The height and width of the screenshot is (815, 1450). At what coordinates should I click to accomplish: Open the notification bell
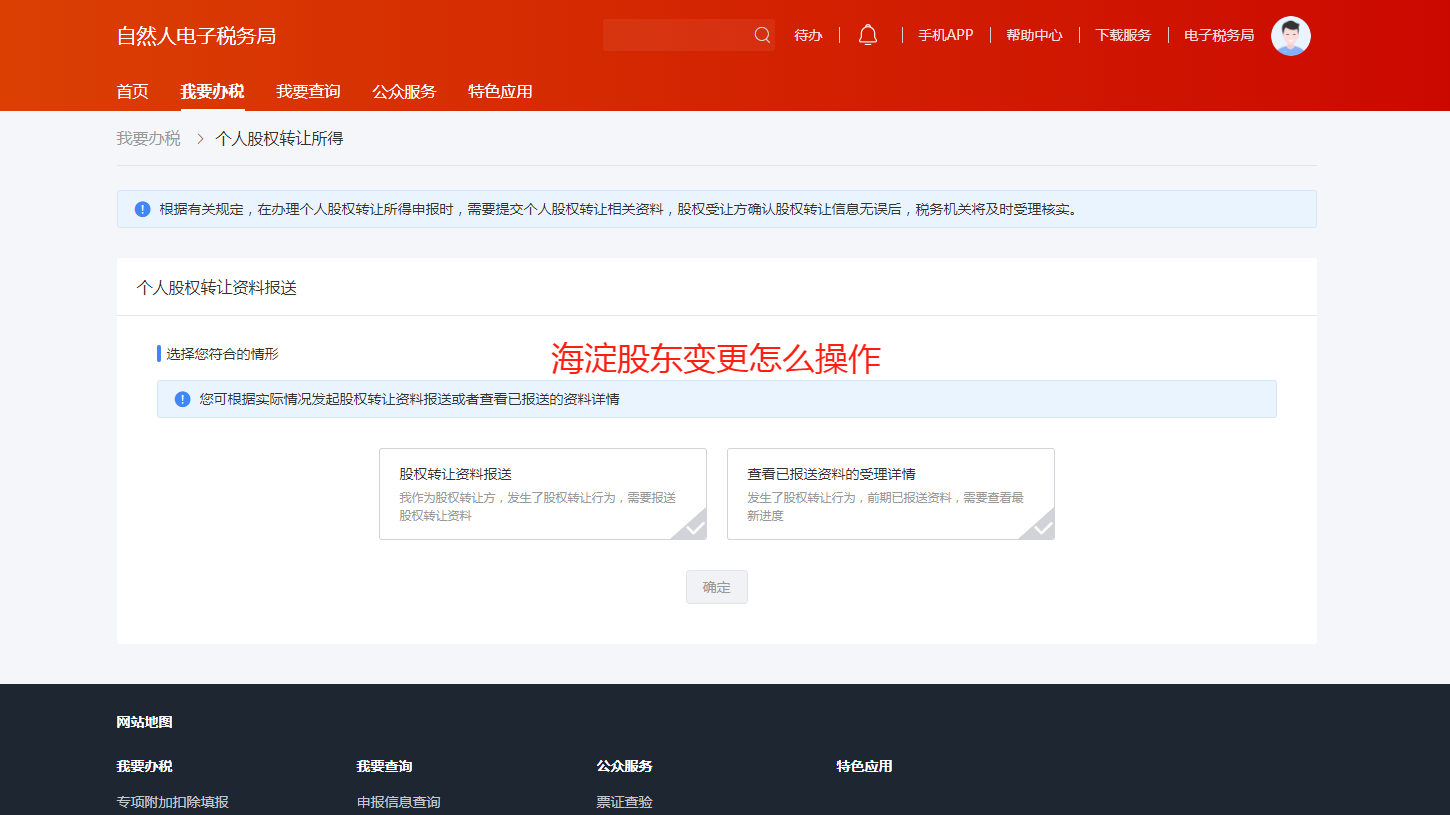click(x=867, y=33)
